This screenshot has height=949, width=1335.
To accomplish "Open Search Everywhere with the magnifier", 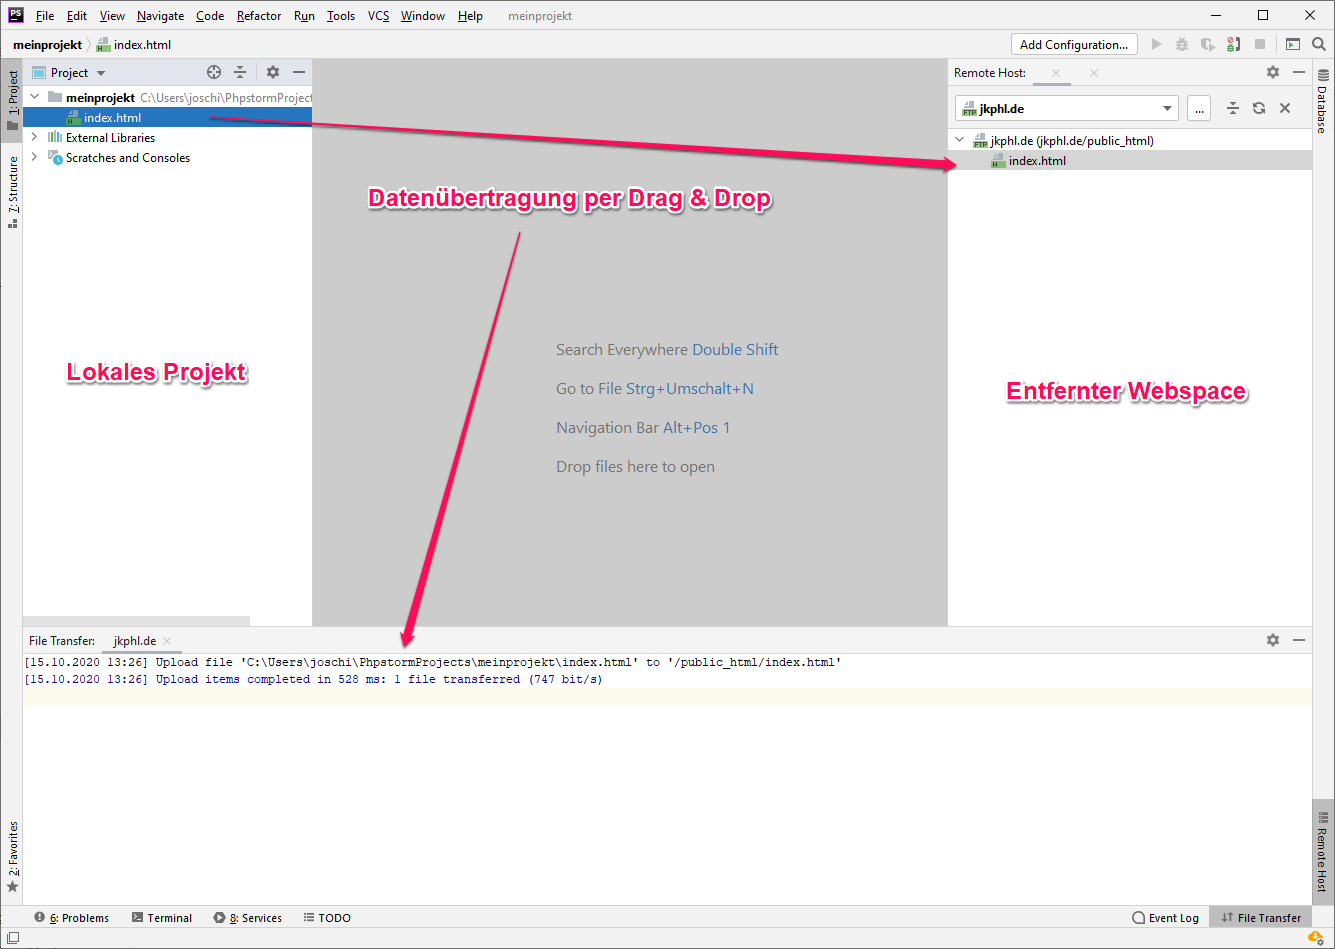I will [1319, 44].
